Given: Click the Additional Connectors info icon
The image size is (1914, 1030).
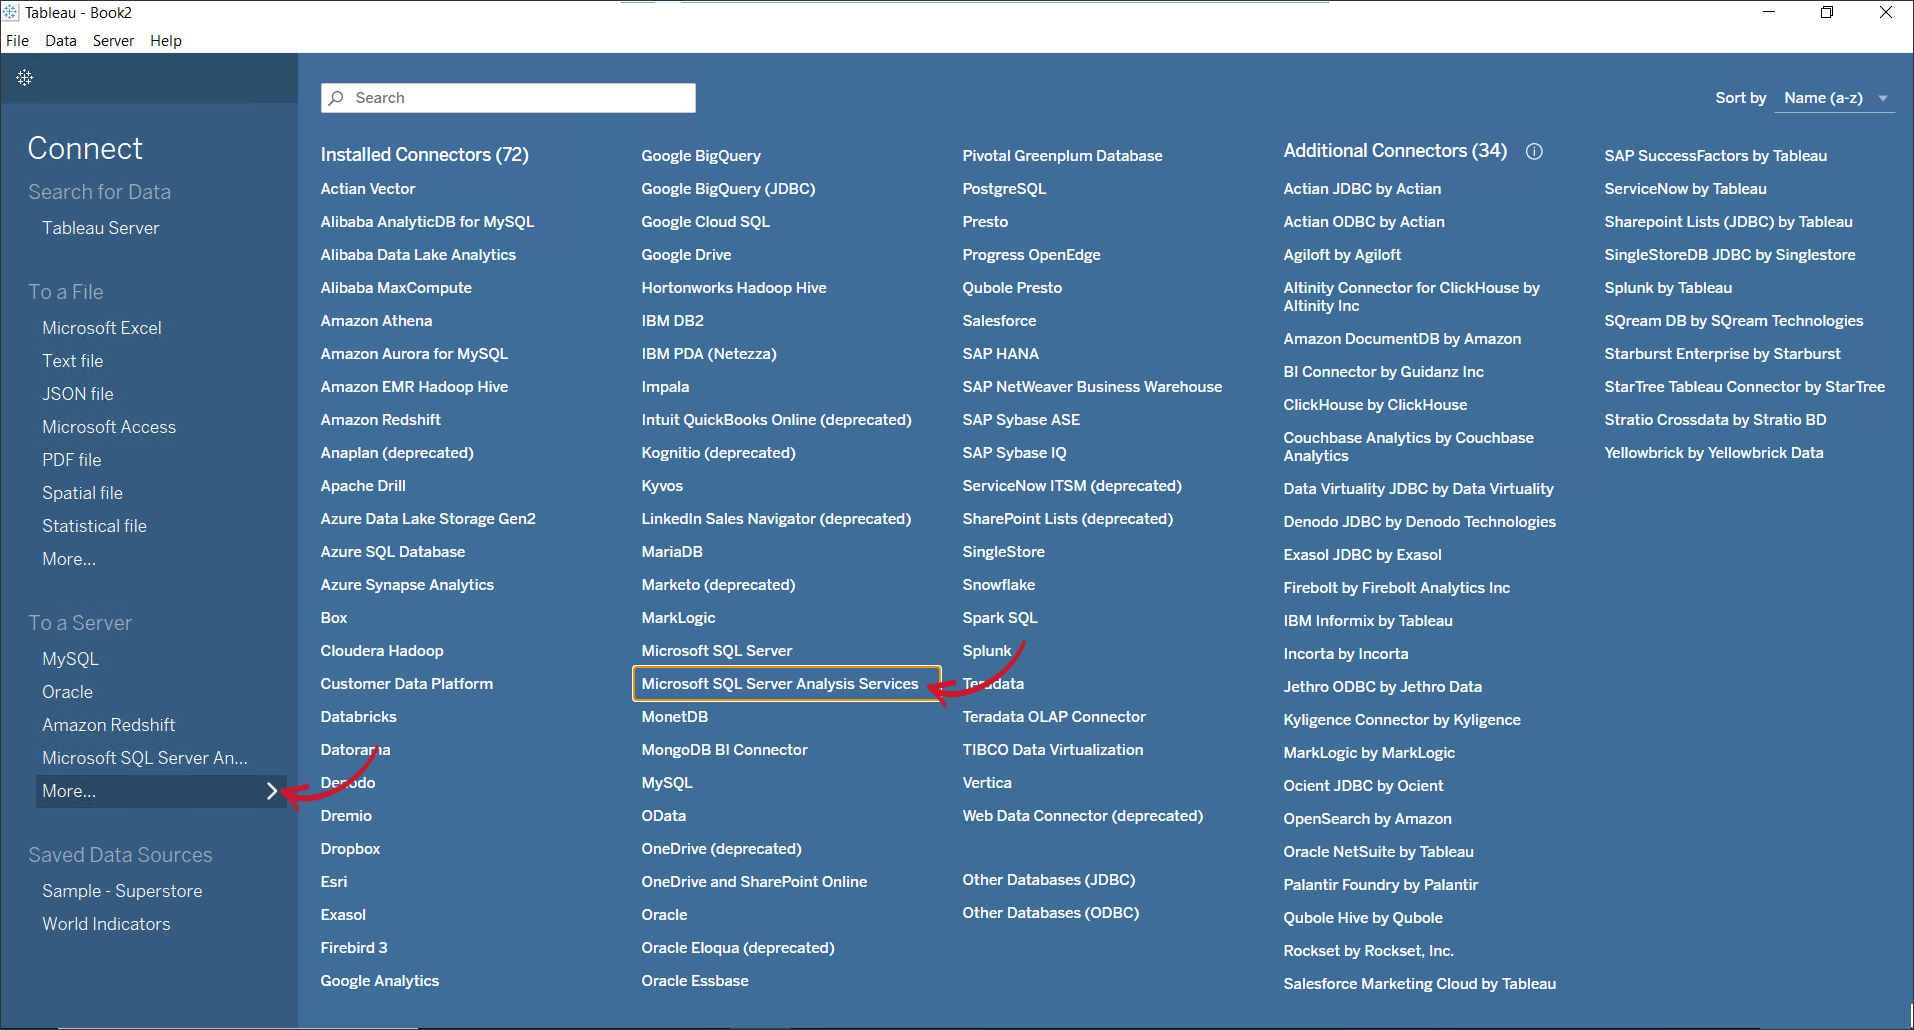Looking at the screenshot, I should [x=1534, y=151].
